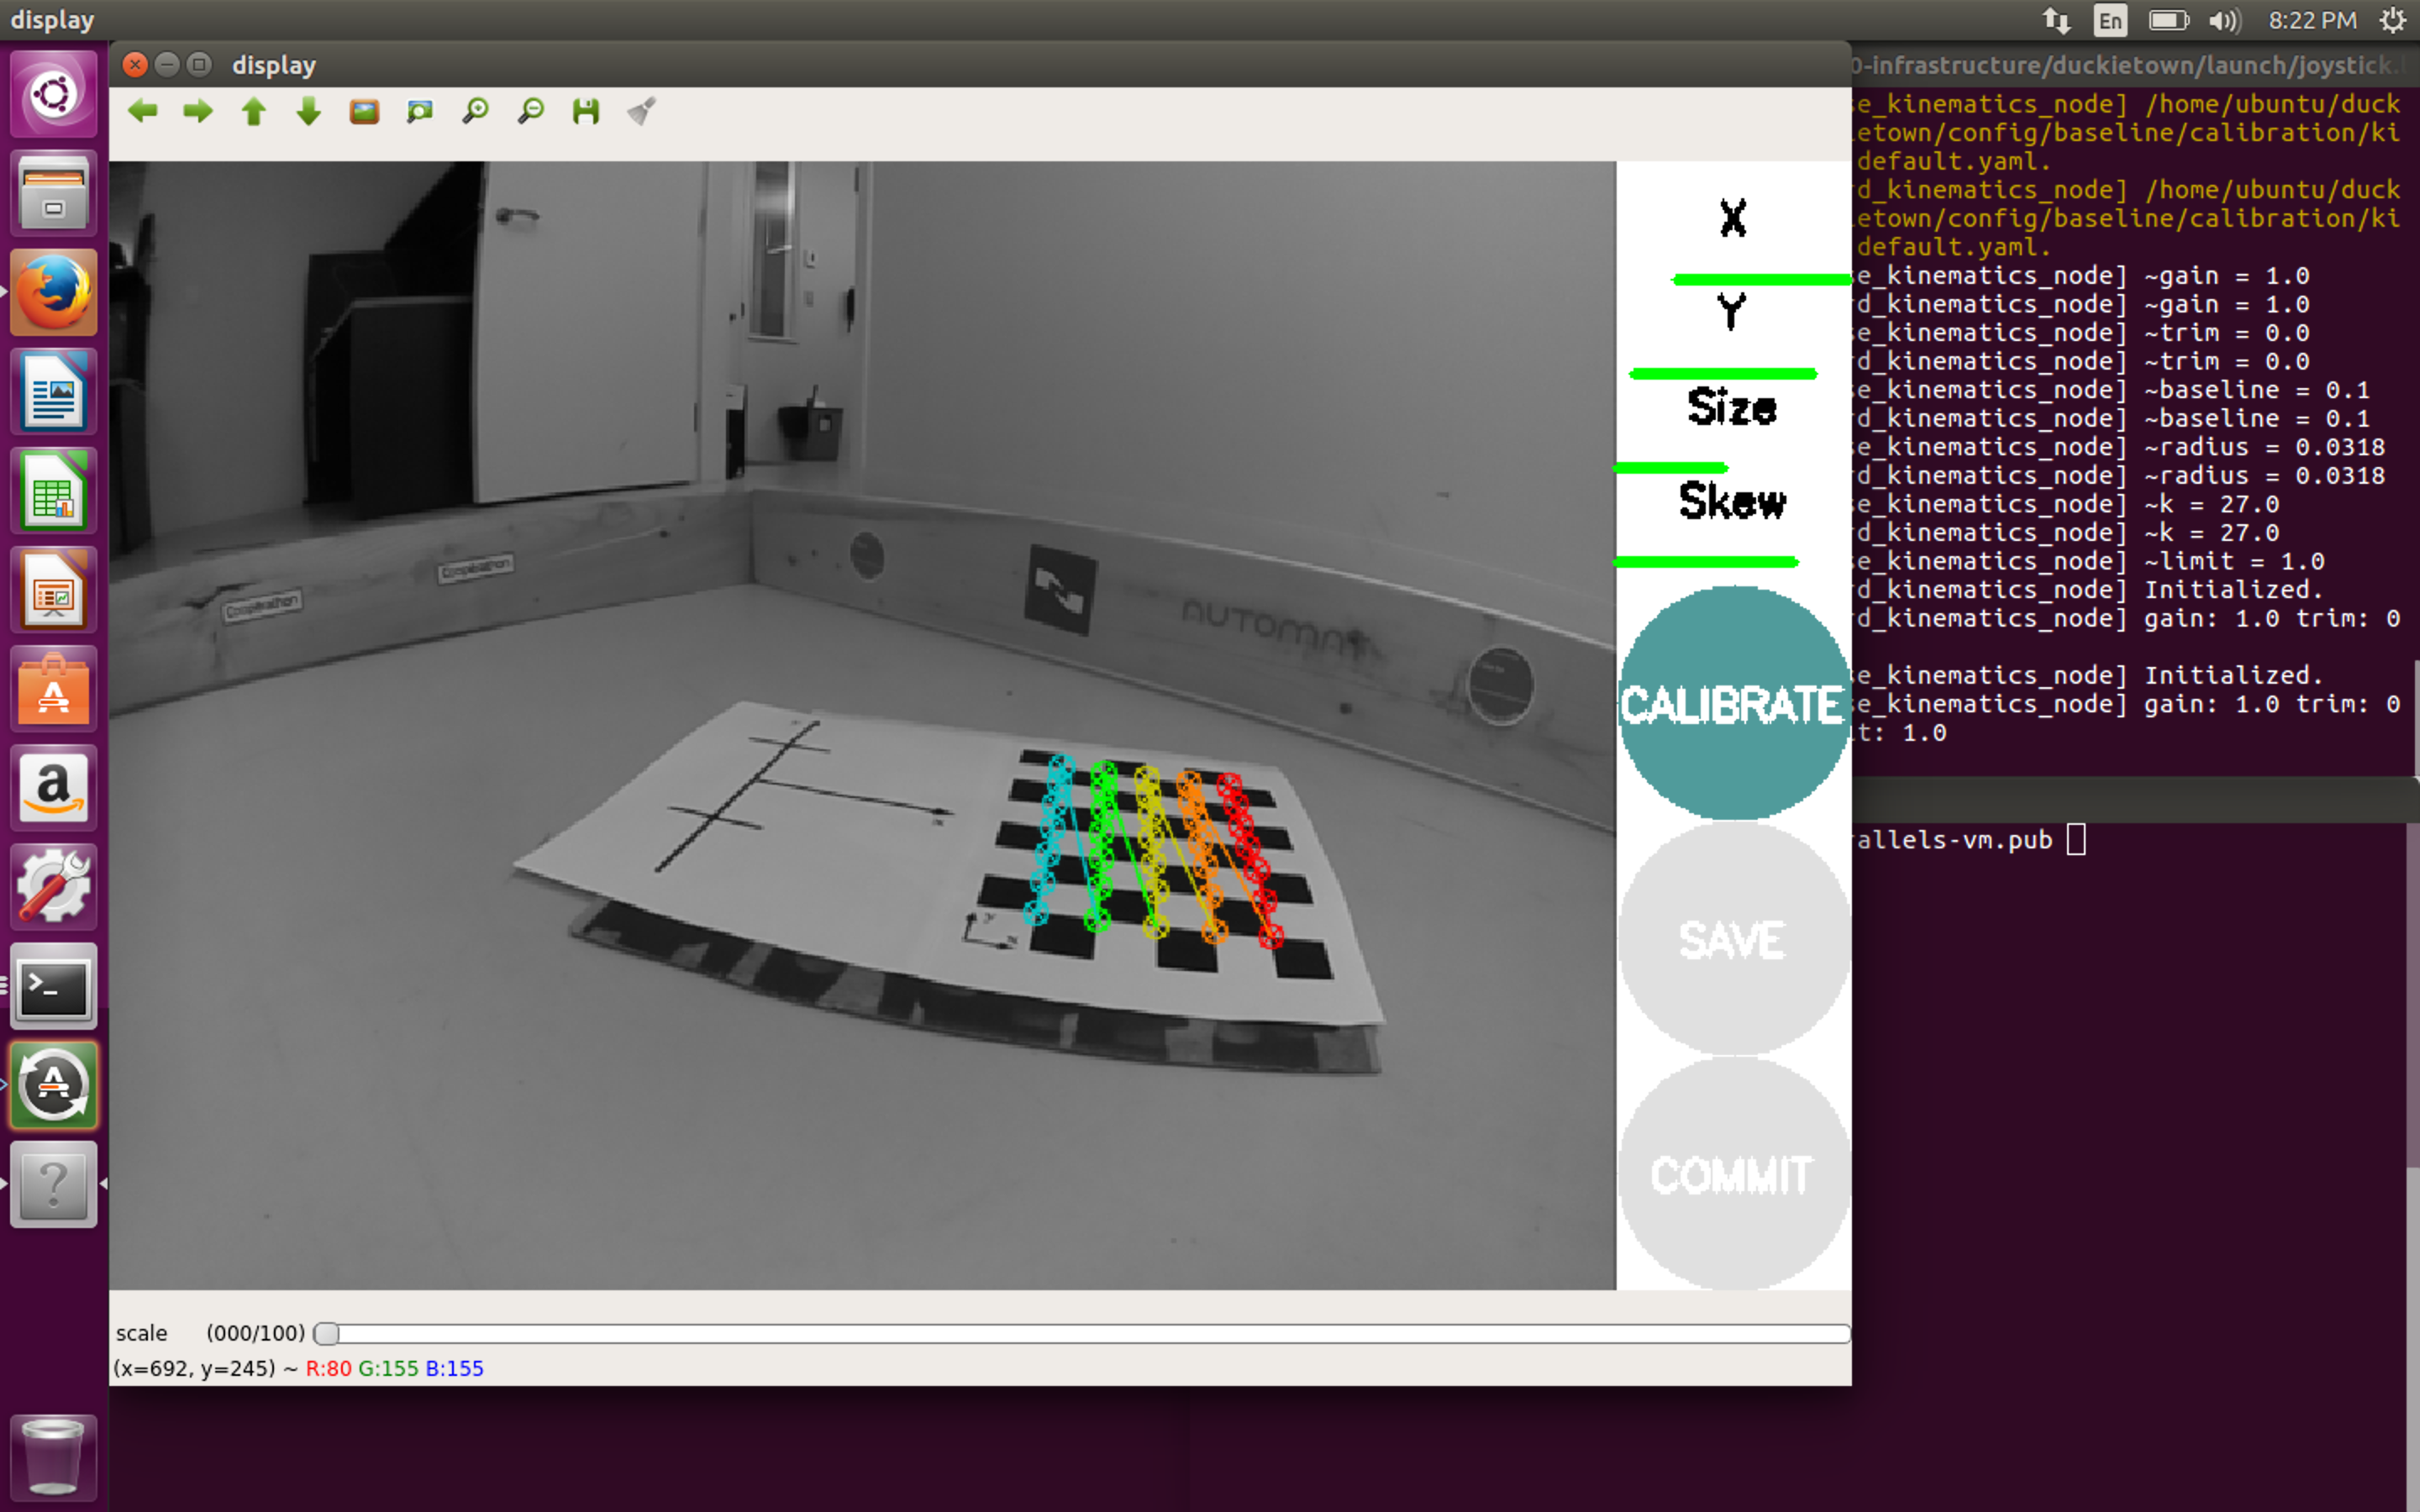
Task: Open the sound volume indicator menu
Action: pyautogui.click(x=2224, y=21)
